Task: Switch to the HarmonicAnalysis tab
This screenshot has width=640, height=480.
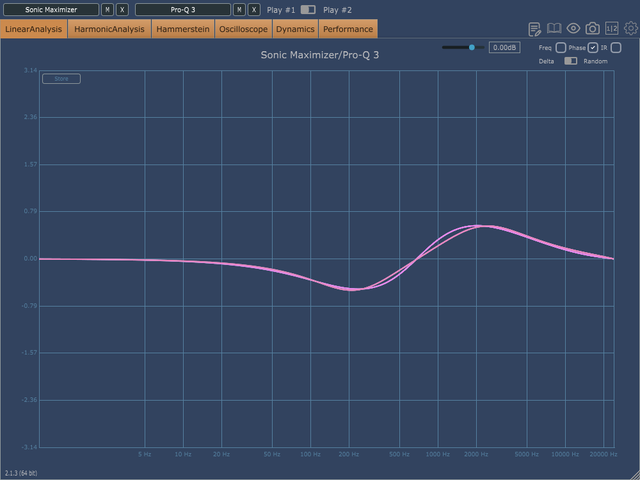Action: point(109,29)
